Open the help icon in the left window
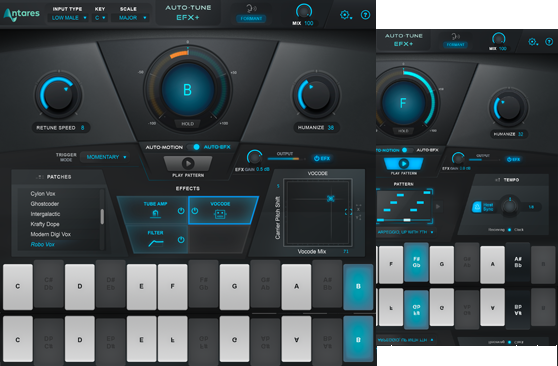The width and height of the screenshot is (558, 366). (x=365, y=15)
